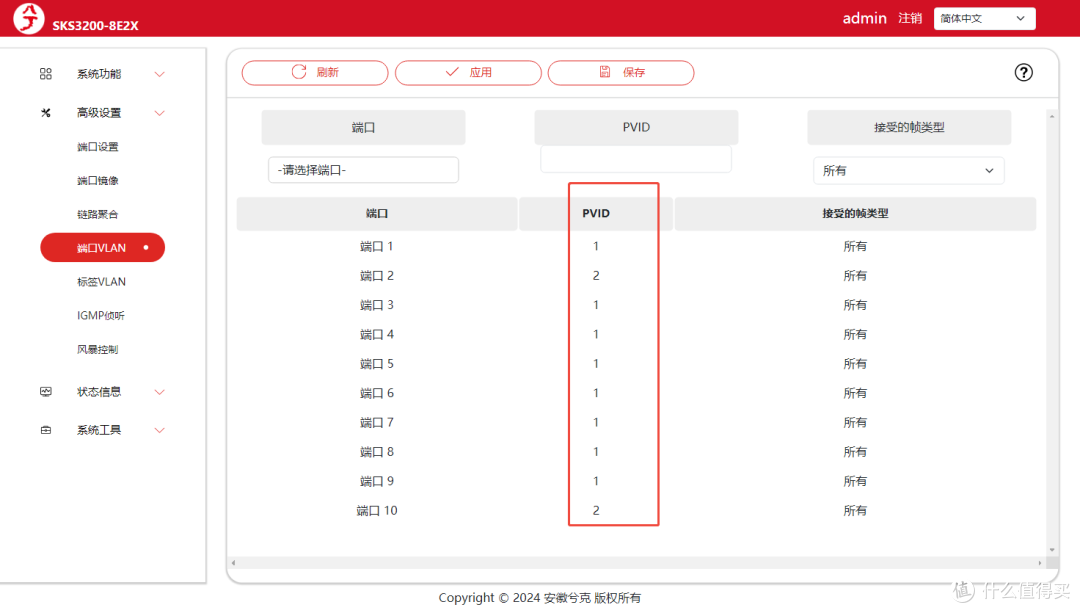The image size is (1080, 613).
Task: Open the 标签VLAN menu item
Action: 101,282
